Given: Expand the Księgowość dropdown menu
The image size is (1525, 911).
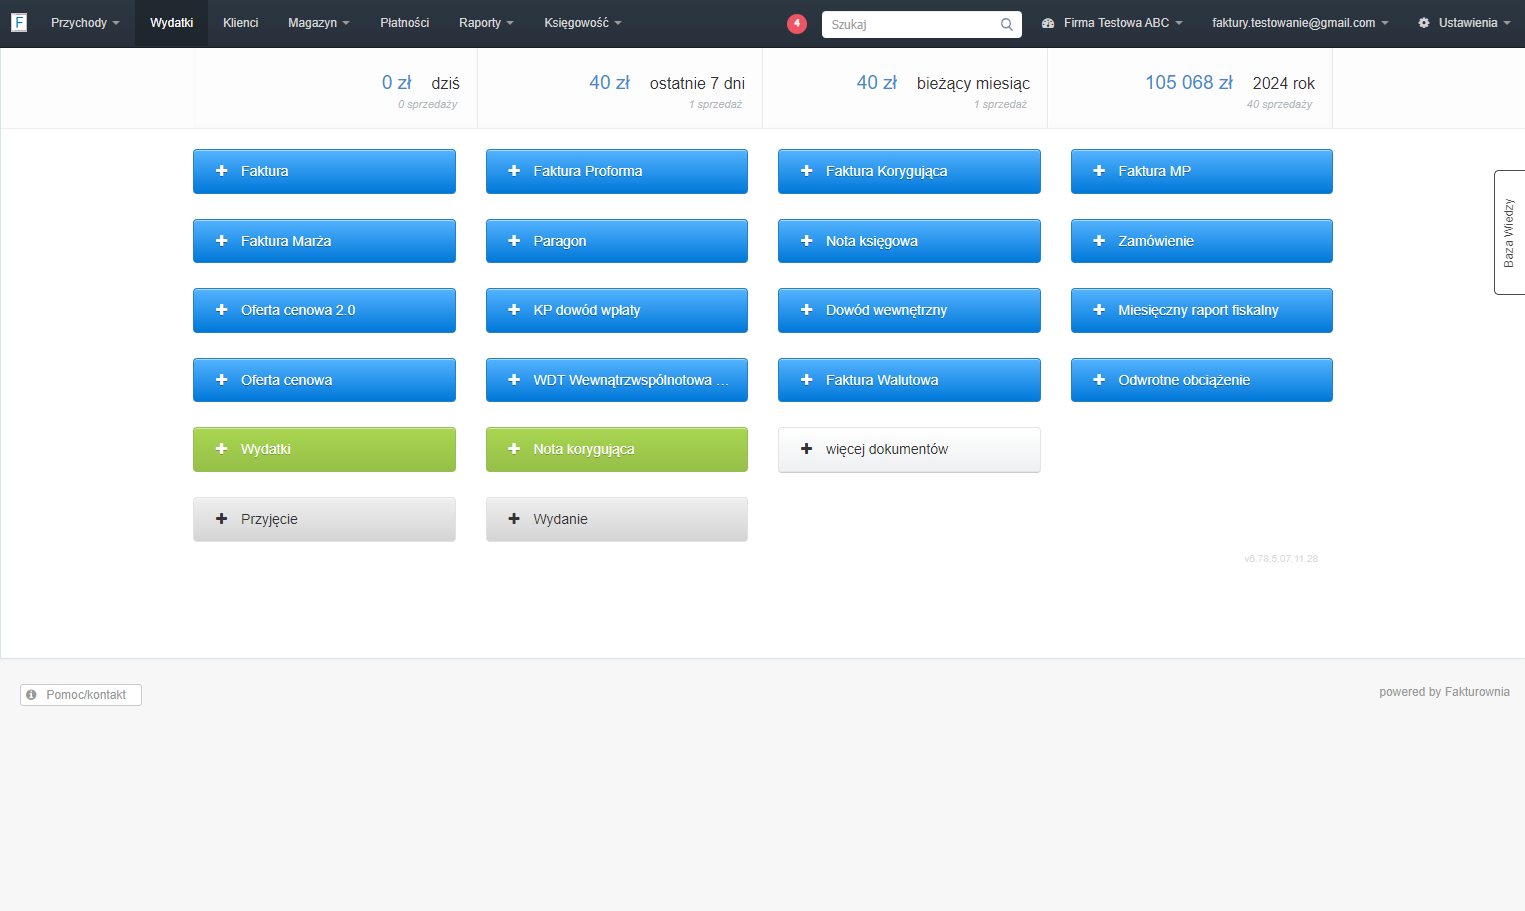Looking at the screenshot, I should (x=583, y=23).
